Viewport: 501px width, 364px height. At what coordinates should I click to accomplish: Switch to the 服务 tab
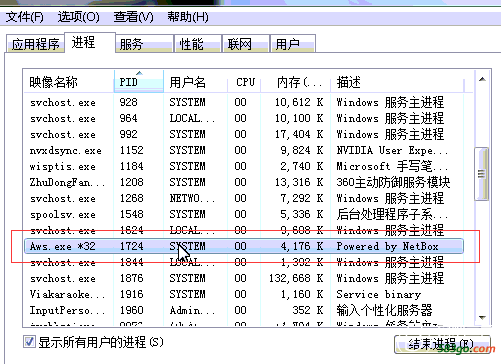[x=144, y=44]
